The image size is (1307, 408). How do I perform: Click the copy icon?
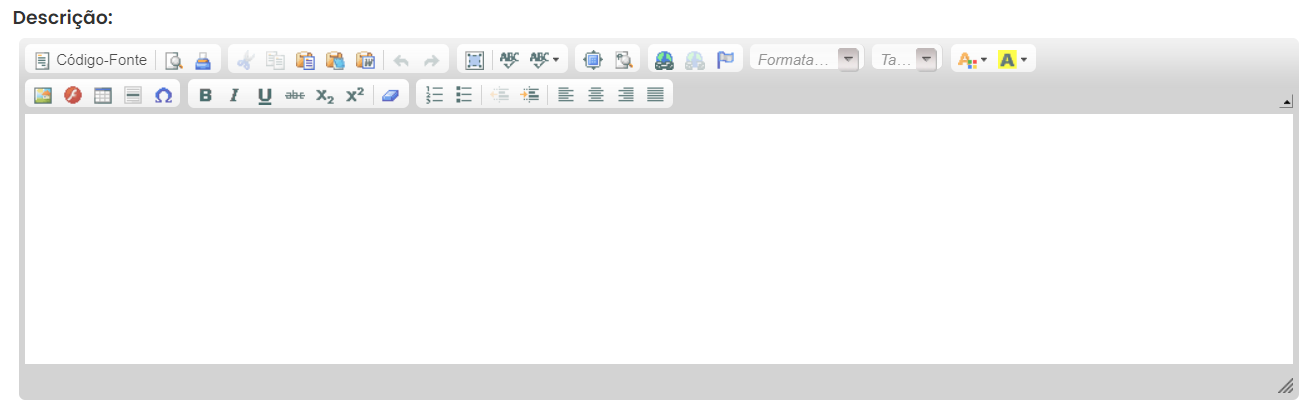click(276, 60)
